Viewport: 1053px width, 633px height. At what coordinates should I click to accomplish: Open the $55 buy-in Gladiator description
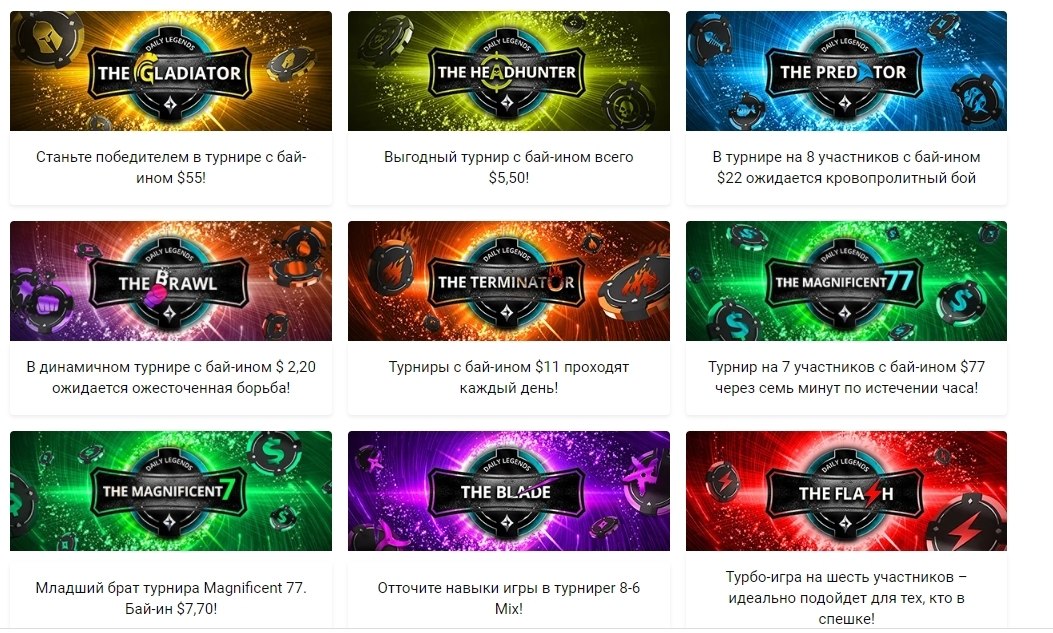pos(171,167)
